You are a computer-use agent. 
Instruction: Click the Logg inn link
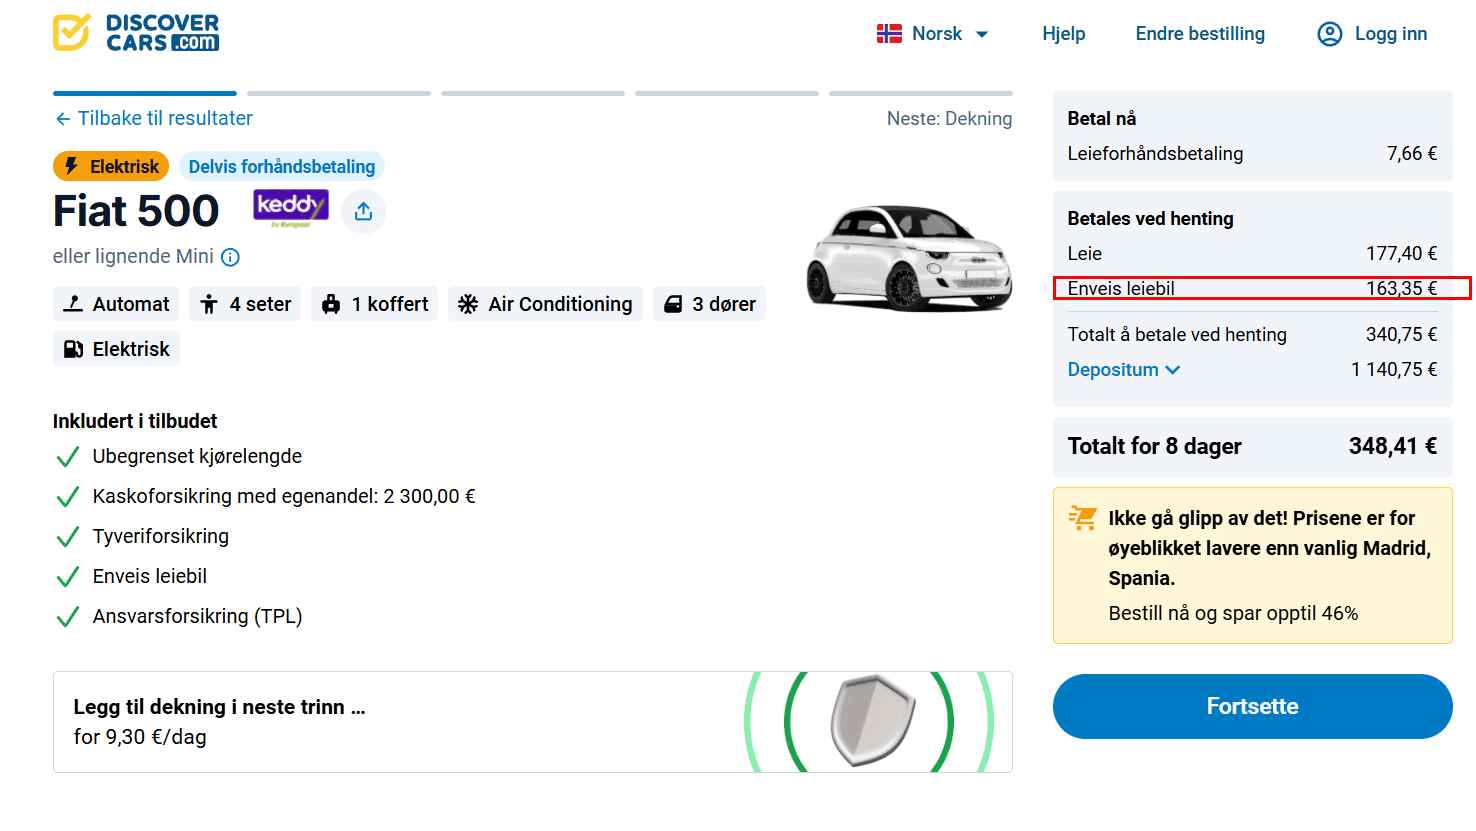[1391, 34]
